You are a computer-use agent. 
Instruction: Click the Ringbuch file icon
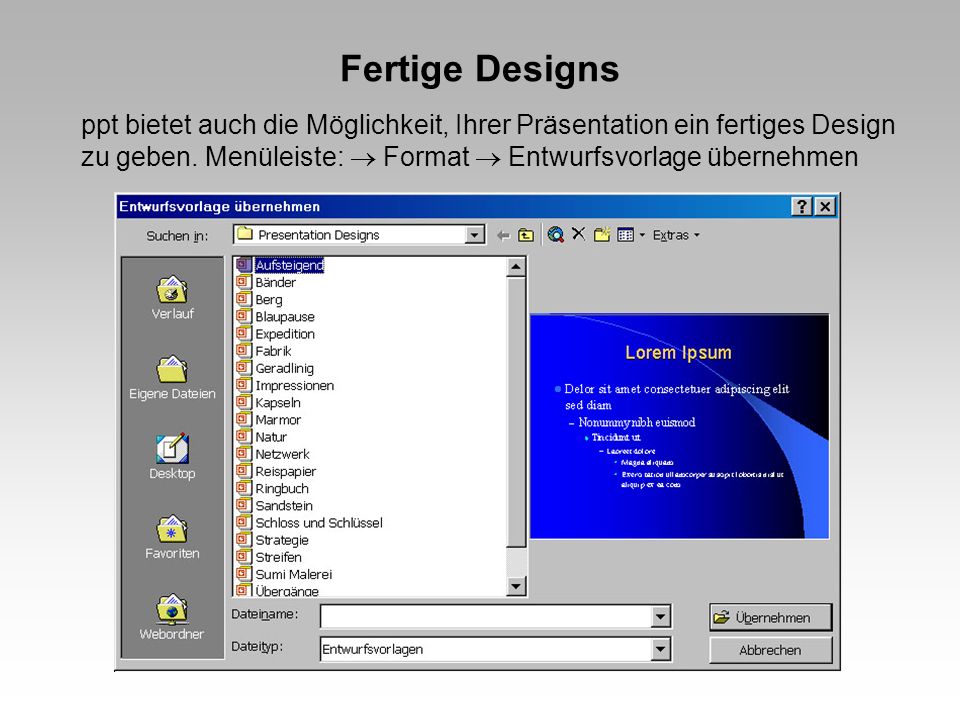pos(244,487)
